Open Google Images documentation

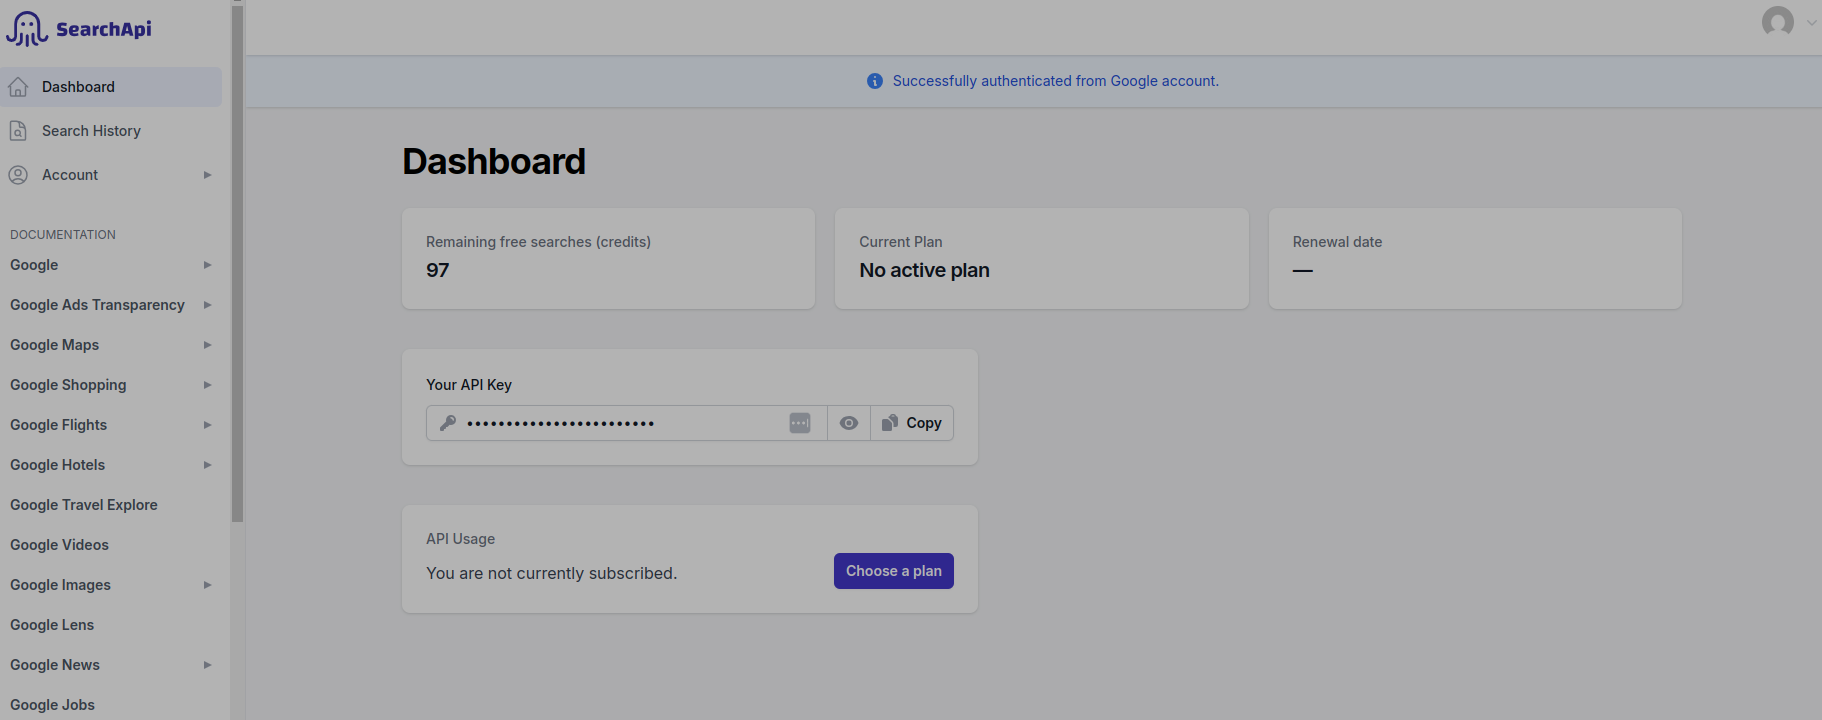pos(60,585)
